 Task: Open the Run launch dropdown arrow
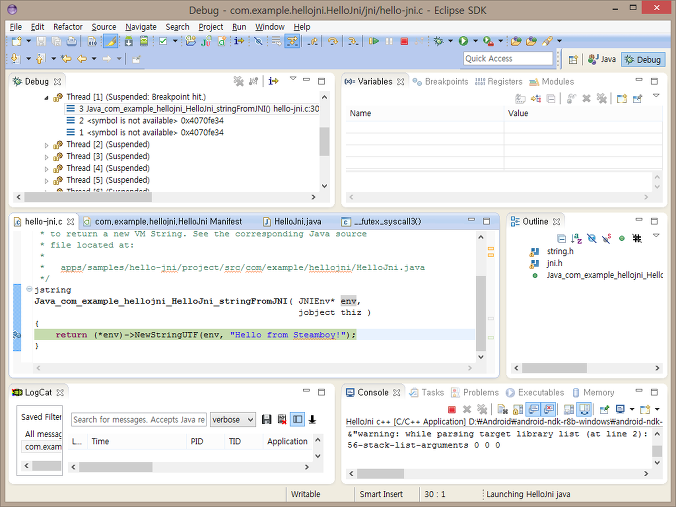475,41
